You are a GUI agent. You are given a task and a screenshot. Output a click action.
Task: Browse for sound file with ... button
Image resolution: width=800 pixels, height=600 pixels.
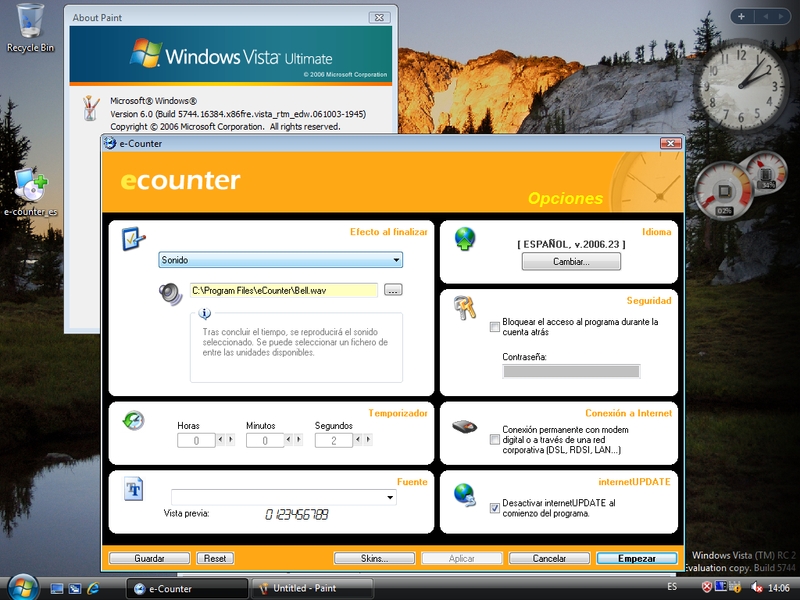click(393, 290)
